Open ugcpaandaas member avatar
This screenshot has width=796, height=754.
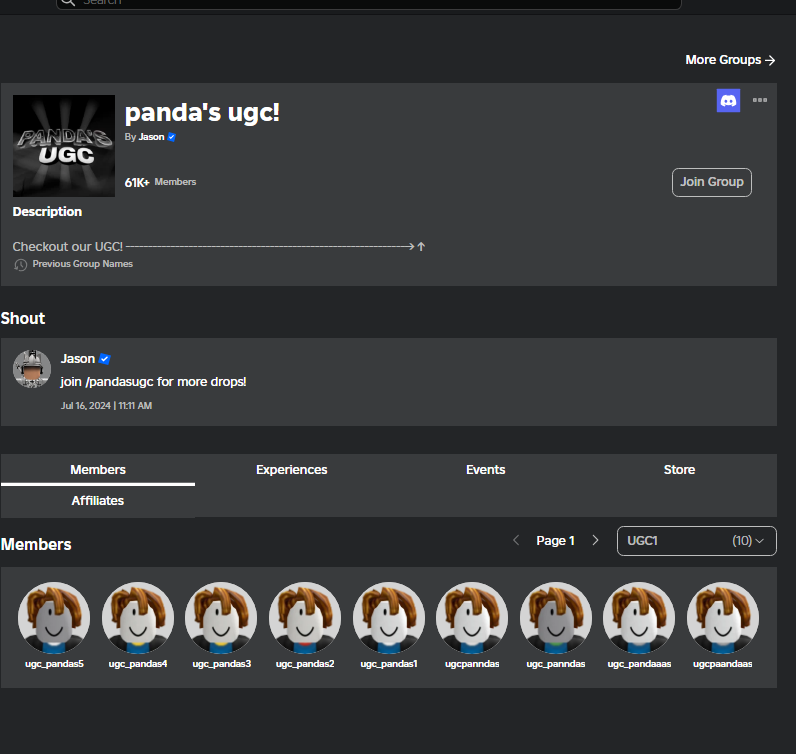pyautogui.click(x=723, y=618)
